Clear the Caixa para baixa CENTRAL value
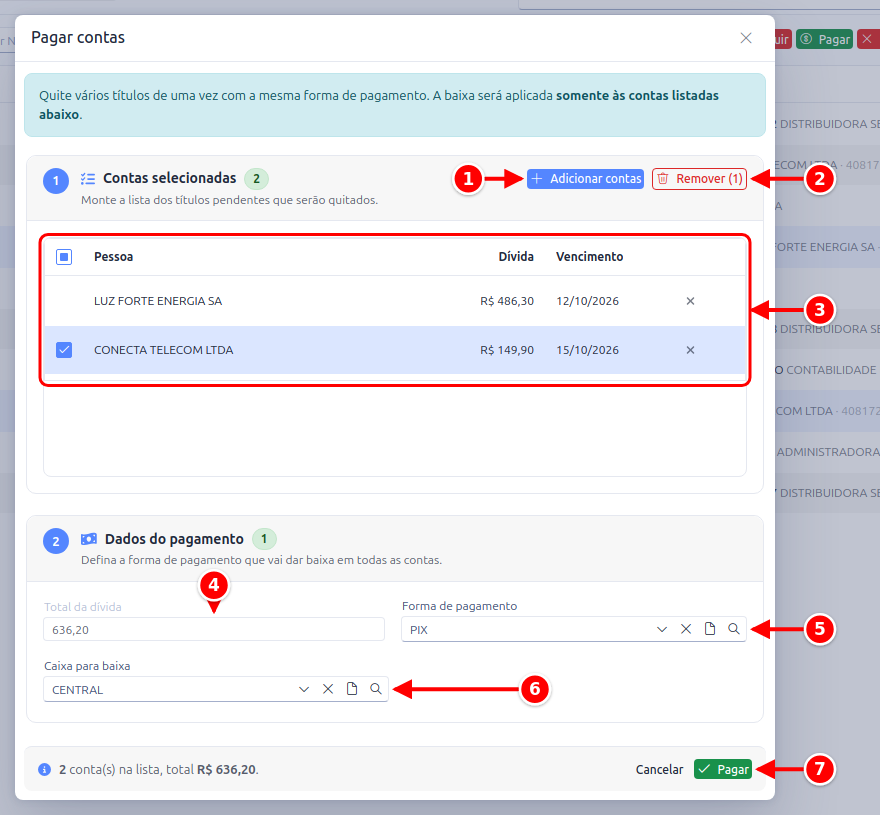880x815 pixels. tap(328, 689)
